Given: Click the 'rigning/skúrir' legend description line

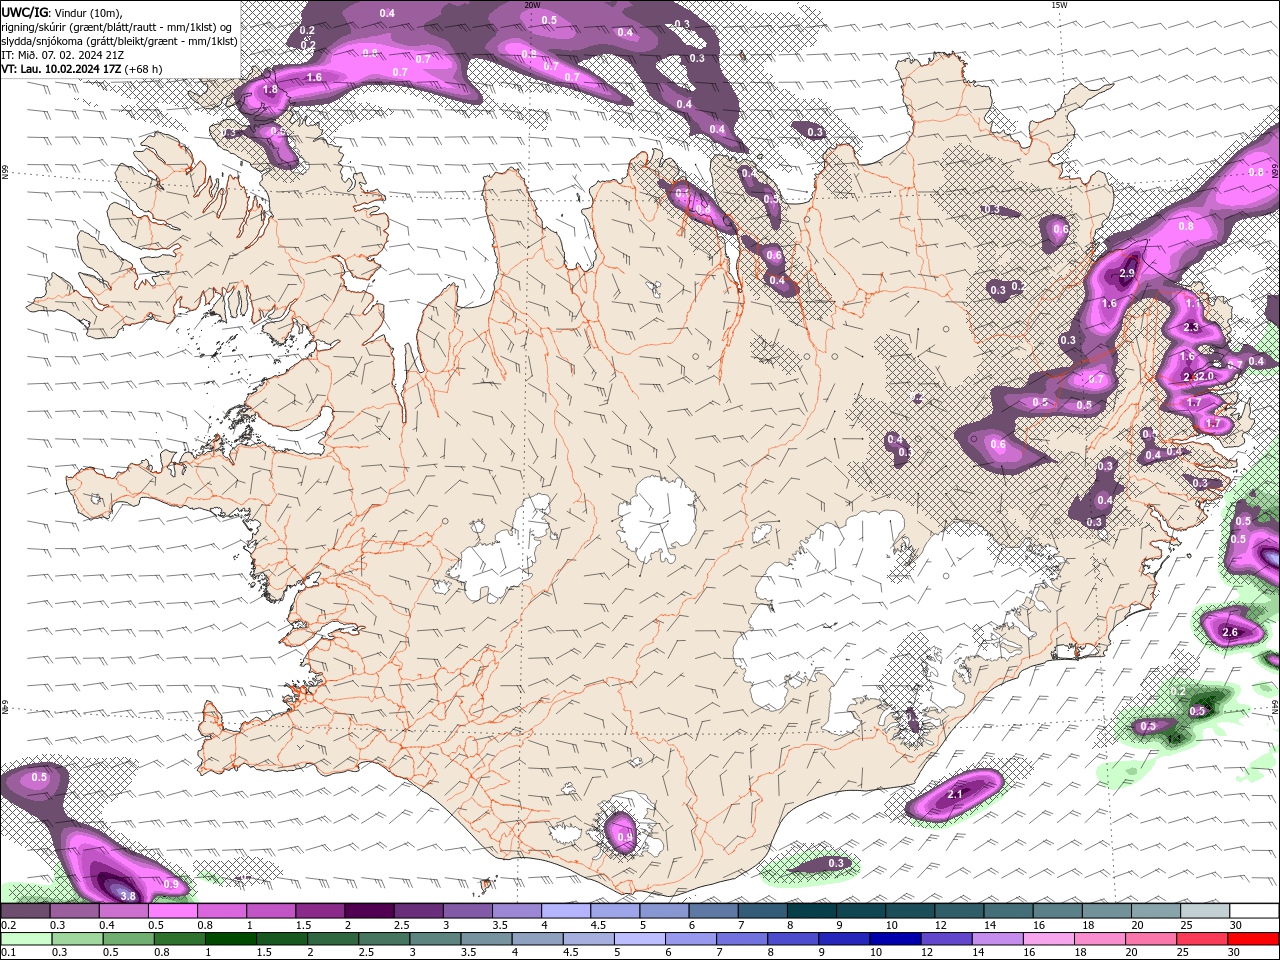Looking at the screenshot, I should (x=117, y=26).
